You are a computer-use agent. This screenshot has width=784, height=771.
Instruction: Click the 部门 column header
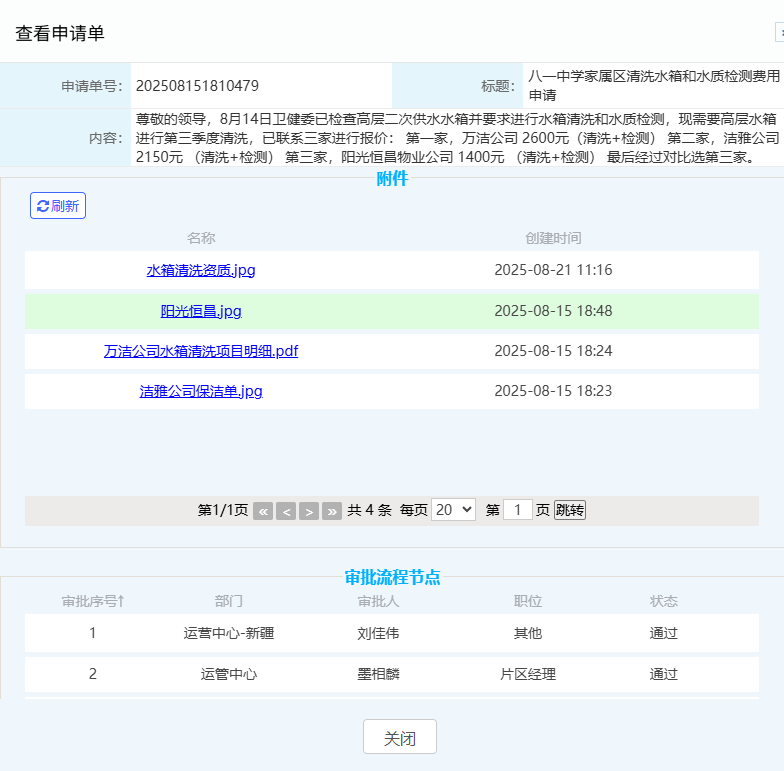point(228,601)
